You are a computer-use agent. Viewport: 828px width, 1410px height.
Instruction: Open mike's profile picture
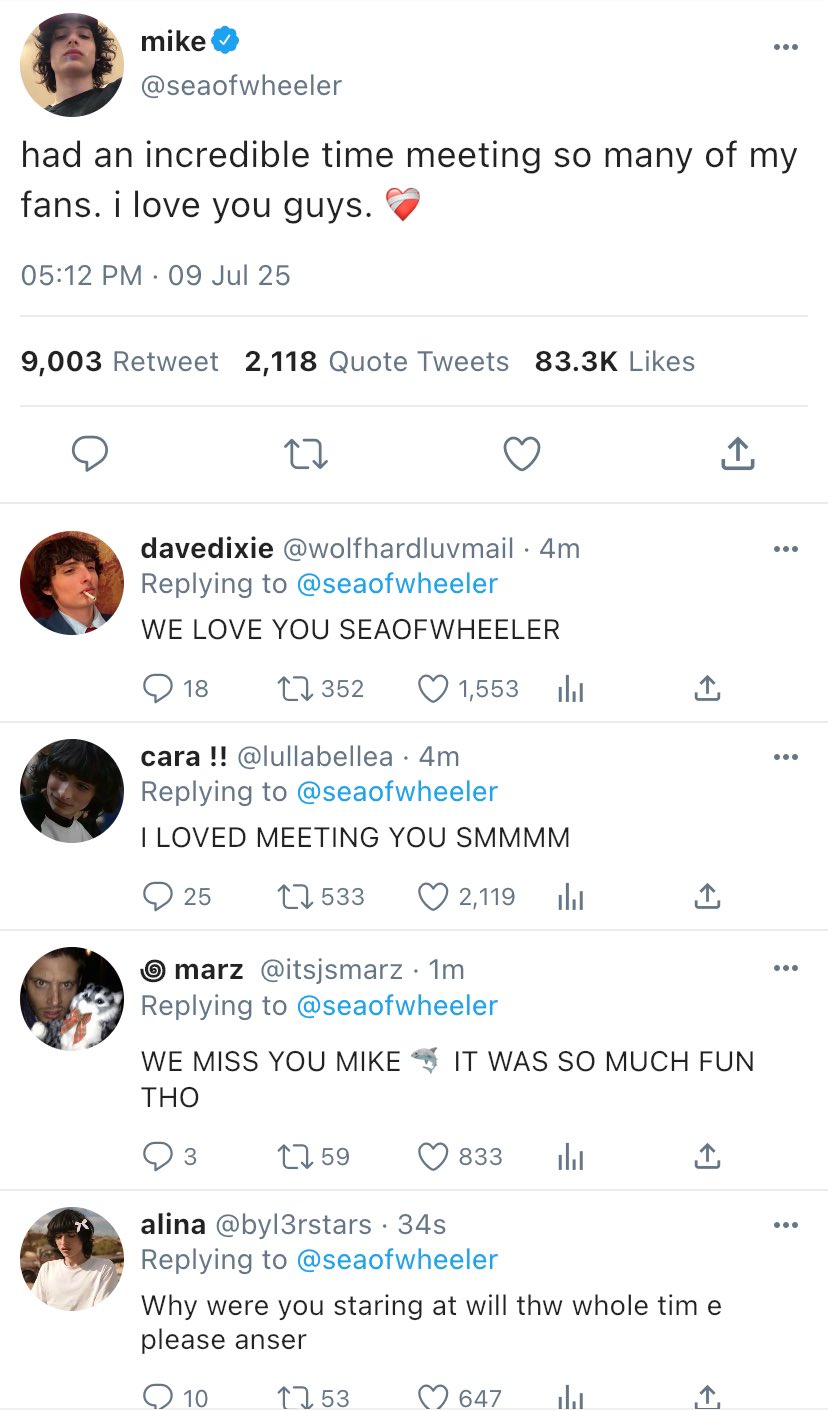tap(72, 65)
